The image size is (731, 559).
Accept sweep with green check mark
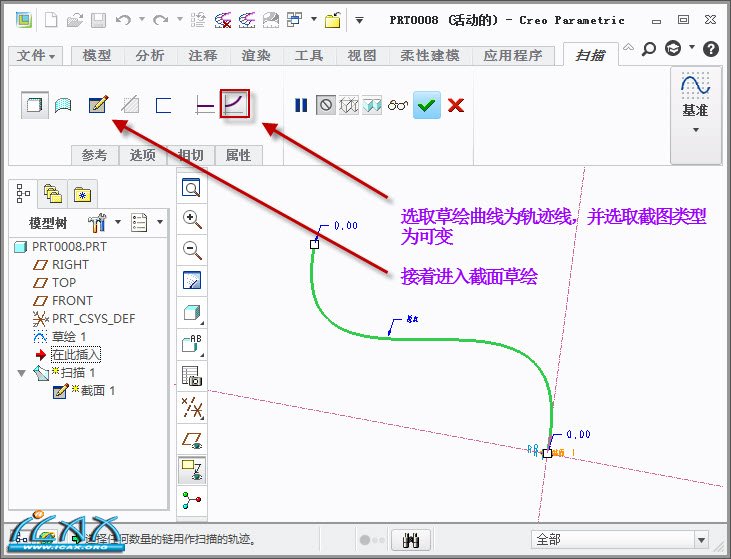tap(427, 105)
